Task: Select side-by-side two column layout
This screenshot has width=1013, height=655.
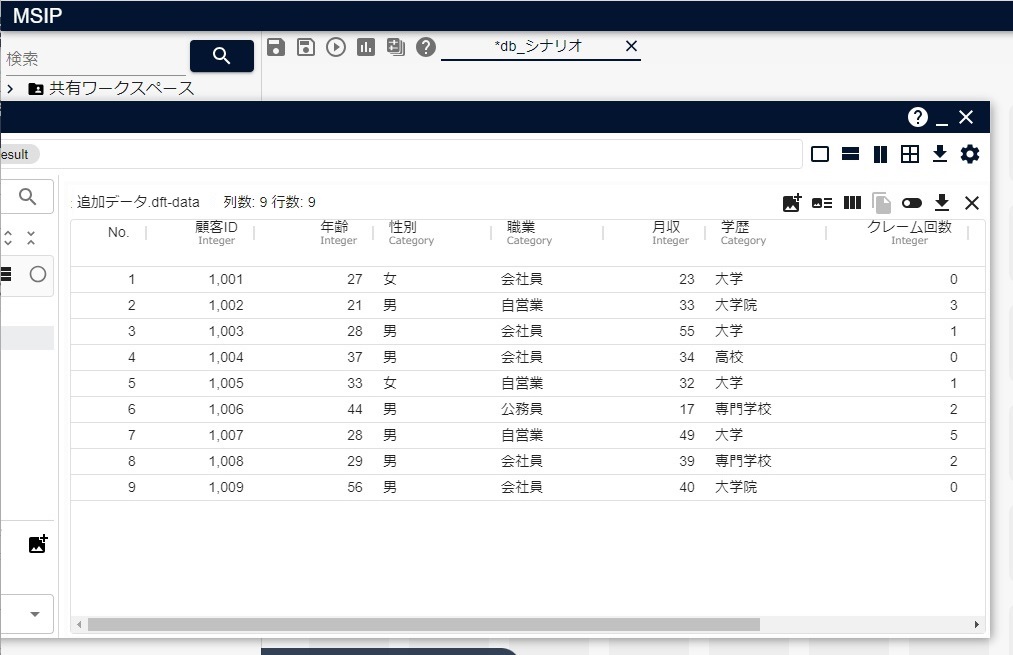Action: click(880, 154)
